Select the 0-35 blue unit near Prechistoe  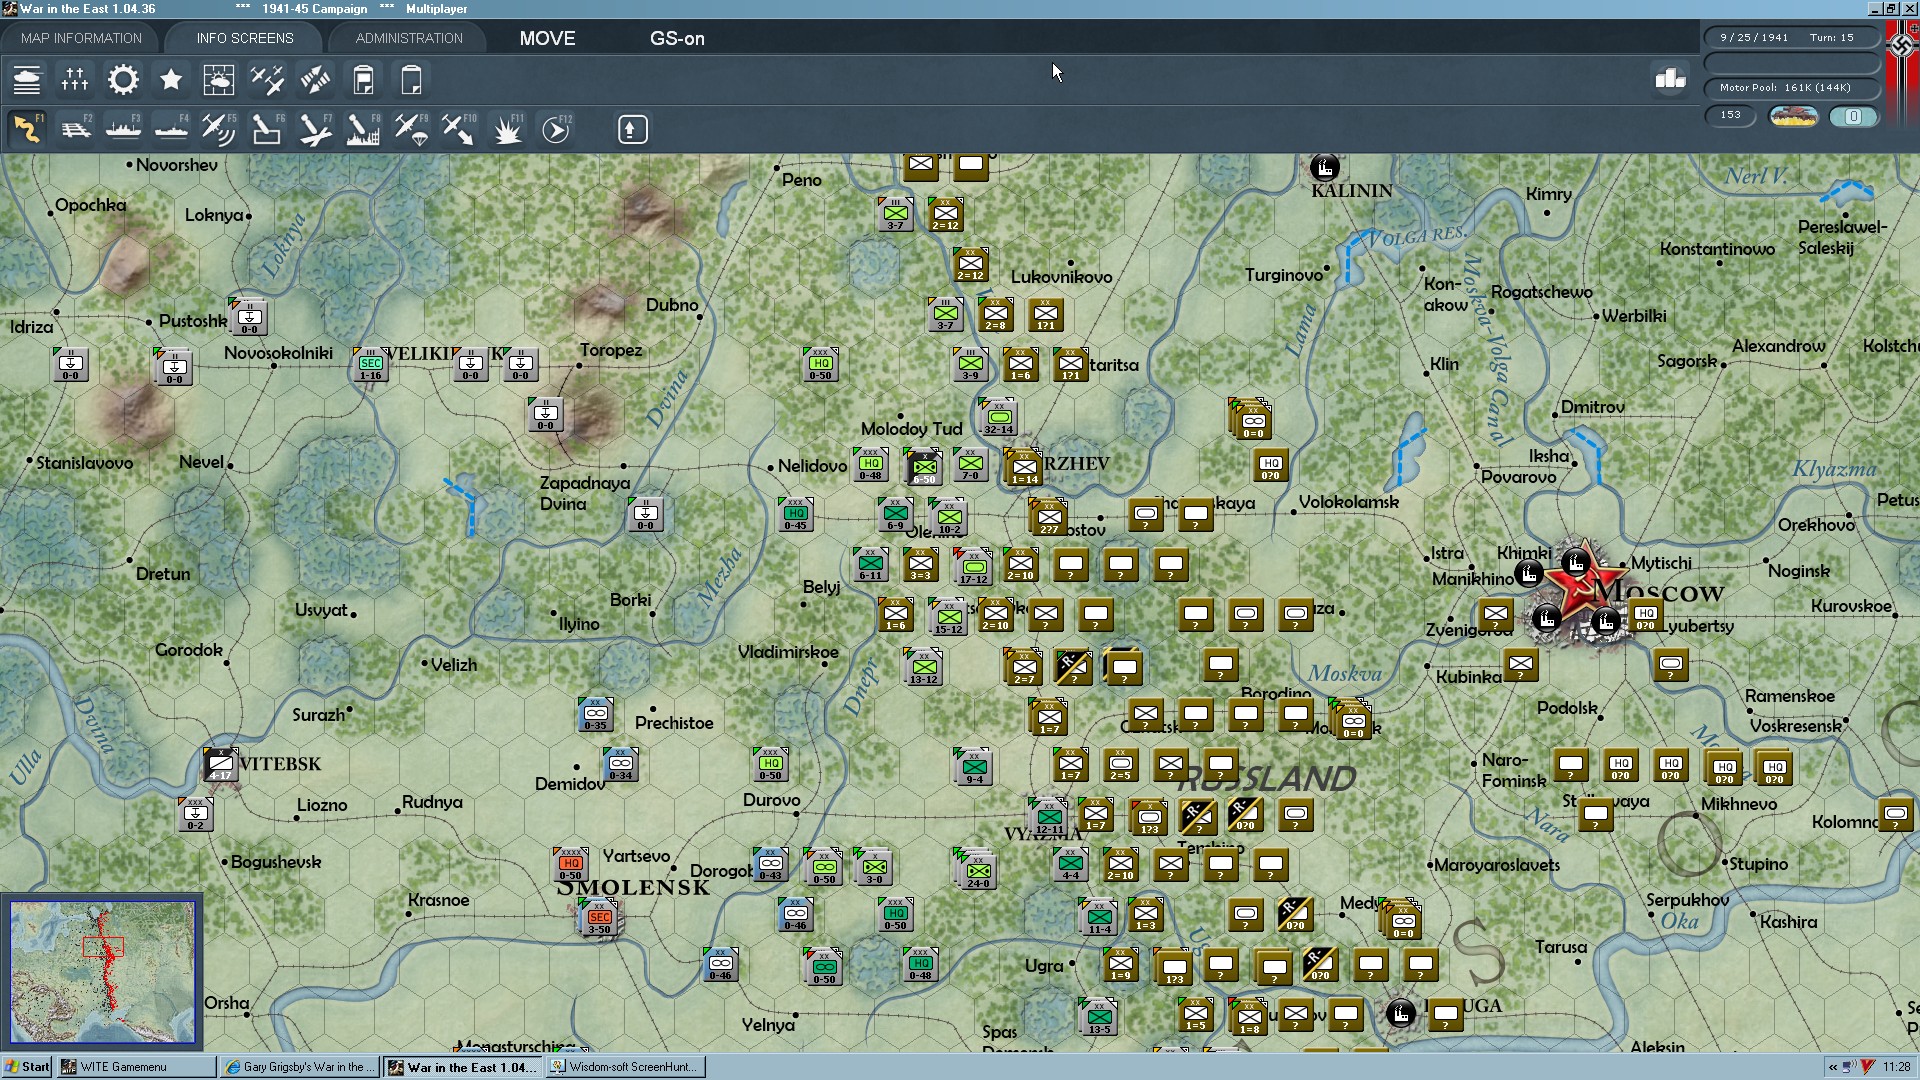(595, 715)
